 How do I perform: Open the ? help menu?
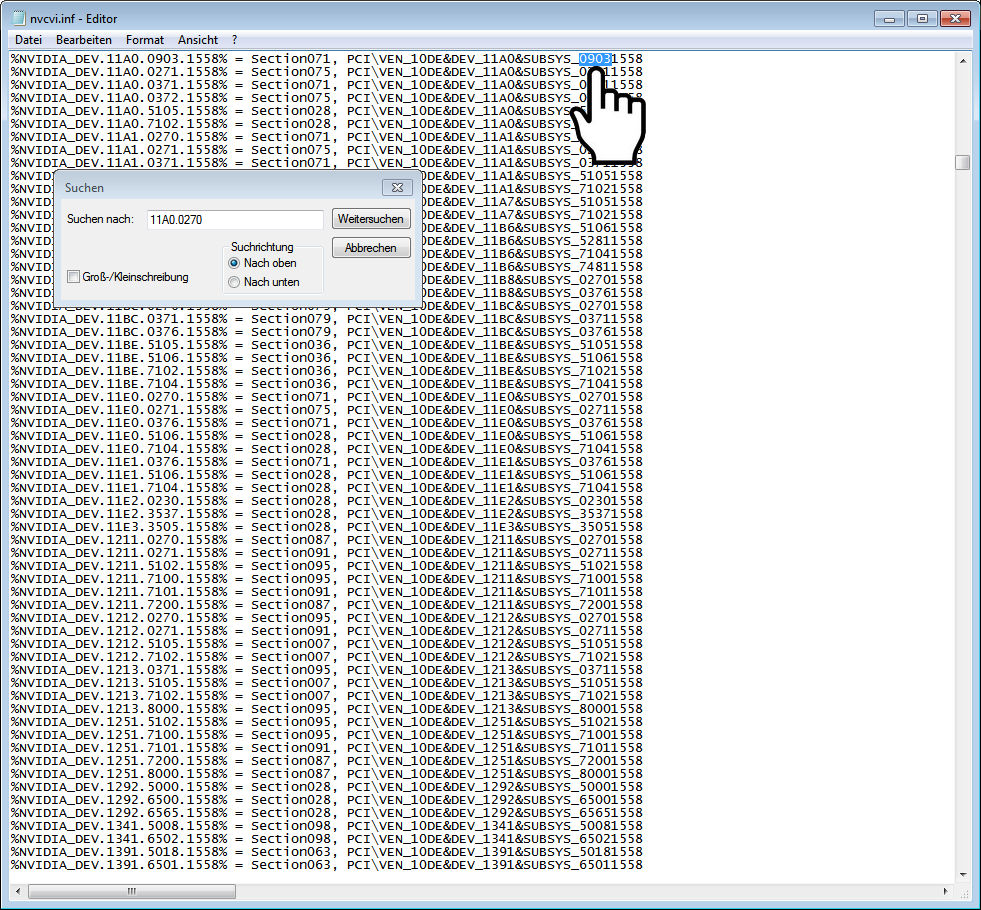(235, 39)
